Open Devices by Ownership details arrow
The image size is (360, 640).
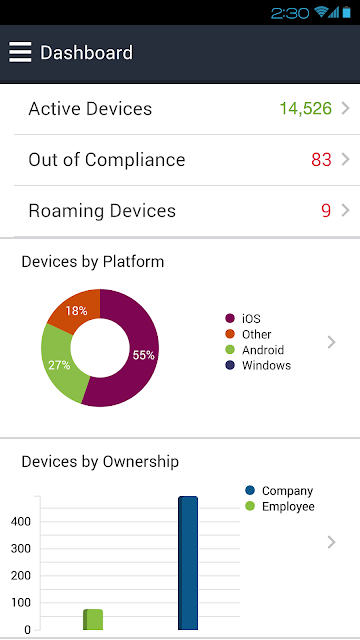(x=331, y=542)
